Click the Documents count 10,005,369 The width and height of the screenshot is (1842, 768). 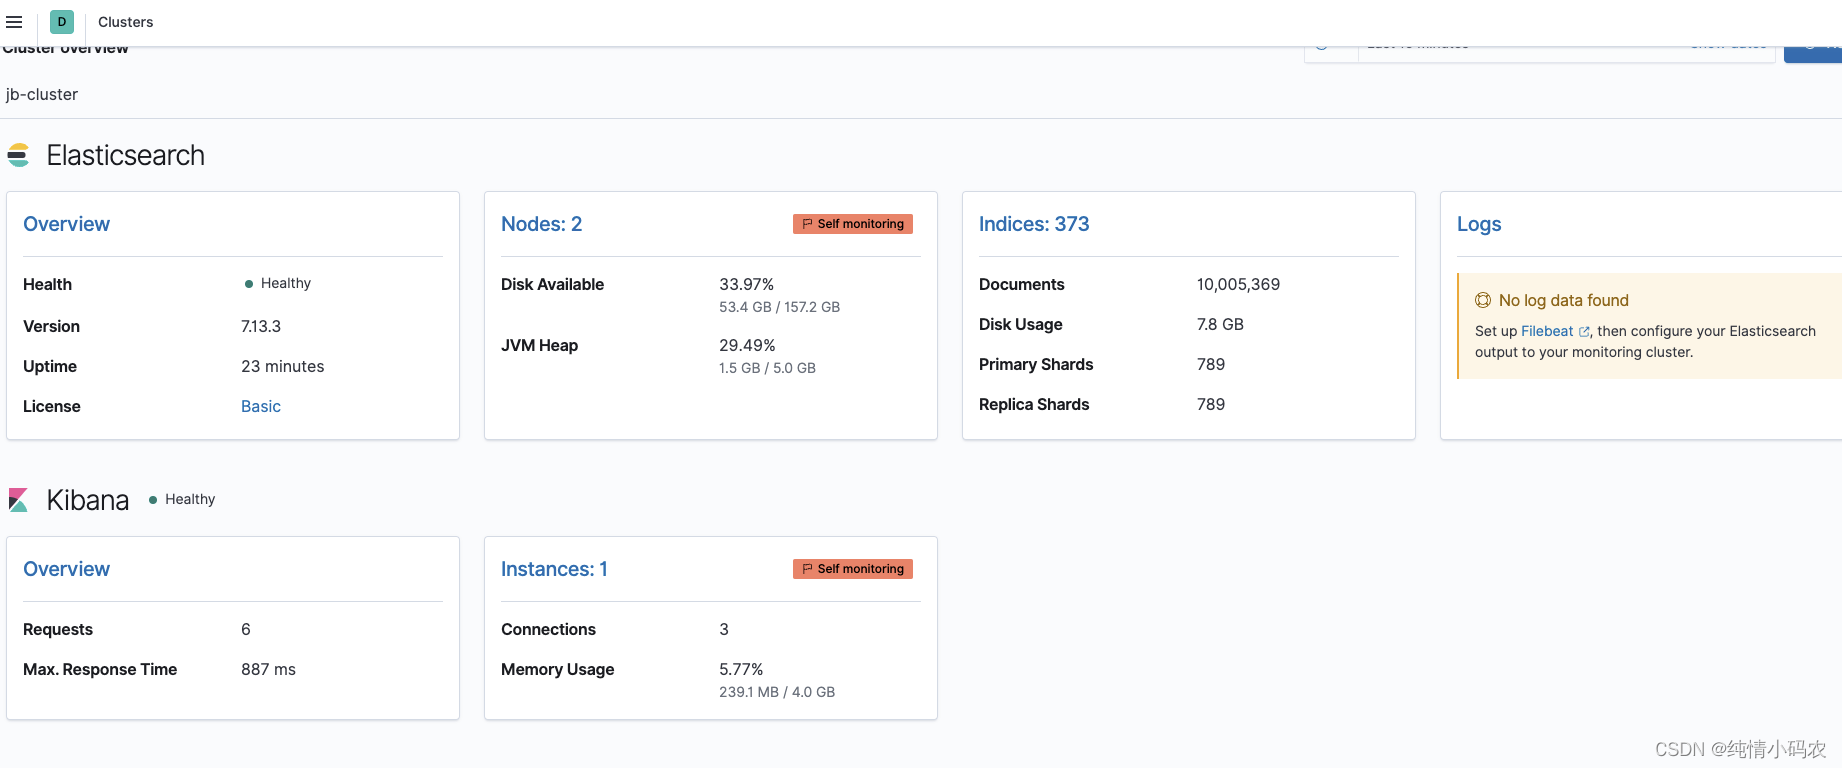(x=1238, y=284)
